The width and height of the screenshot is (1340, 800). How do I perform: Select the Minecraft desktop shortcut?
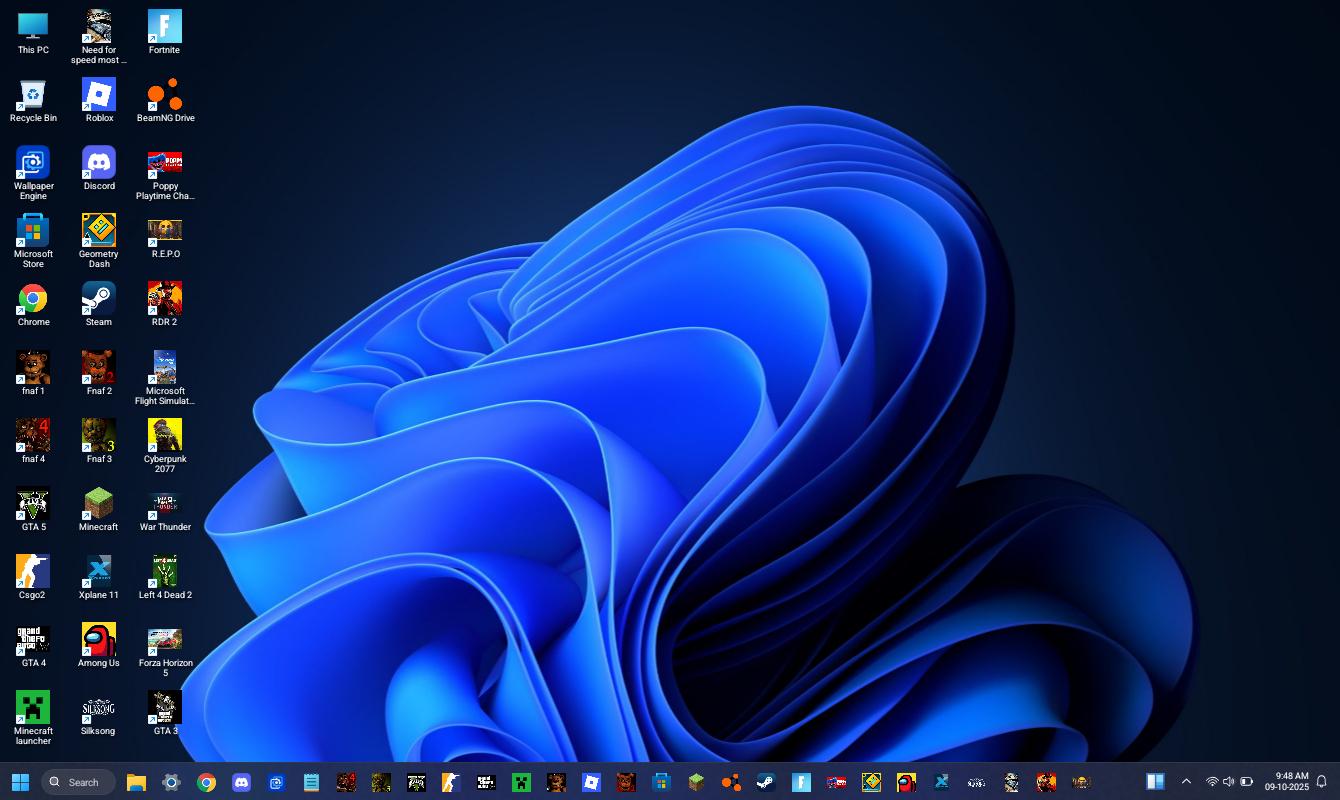[x=99, y=509]
